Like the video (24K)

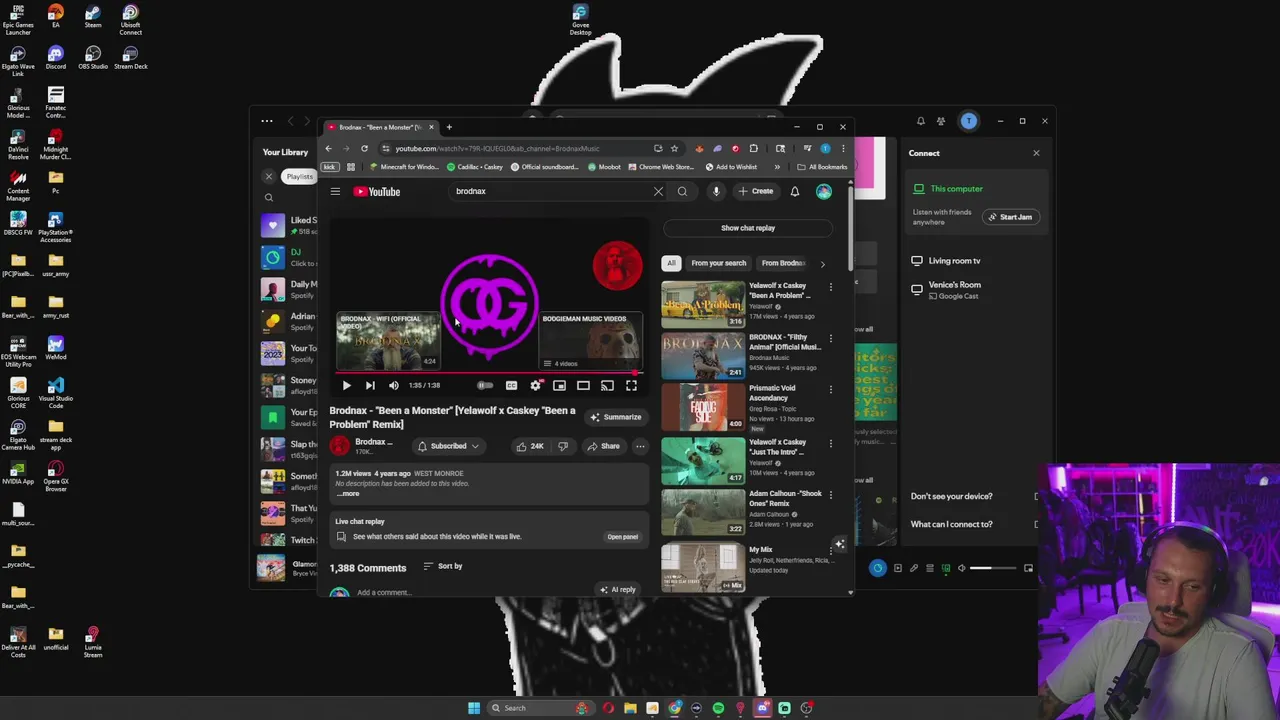[x=529, y=446]
